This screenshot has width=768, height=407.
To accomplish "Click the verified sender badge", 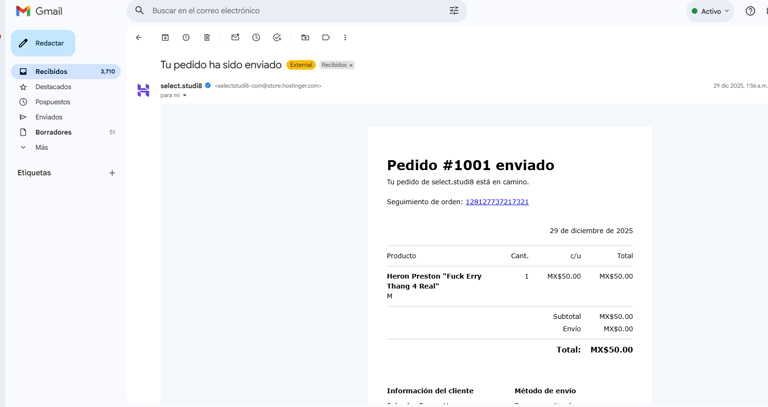I will 208,85.
